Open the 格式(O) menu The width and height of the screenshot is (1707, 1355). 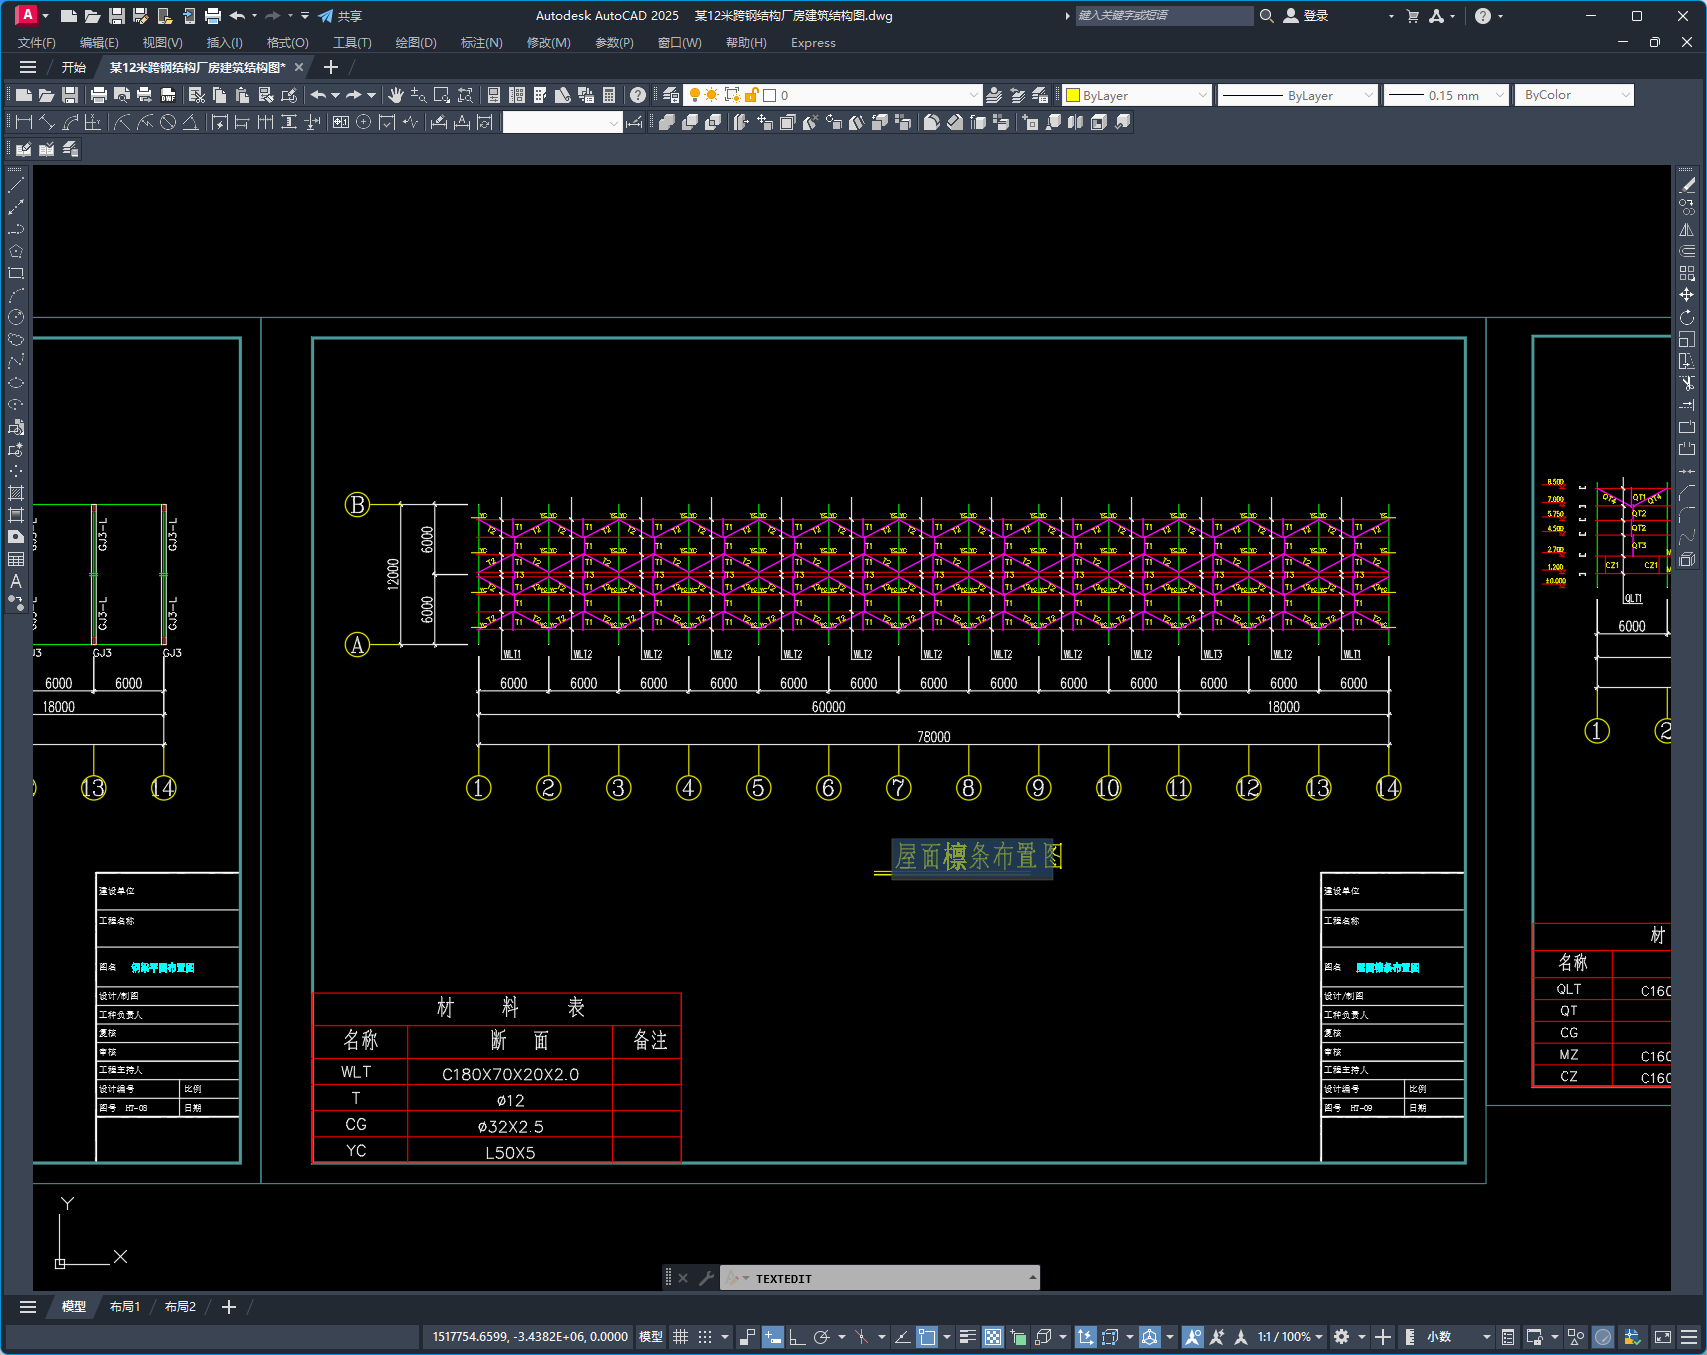(x=288, y=43)
